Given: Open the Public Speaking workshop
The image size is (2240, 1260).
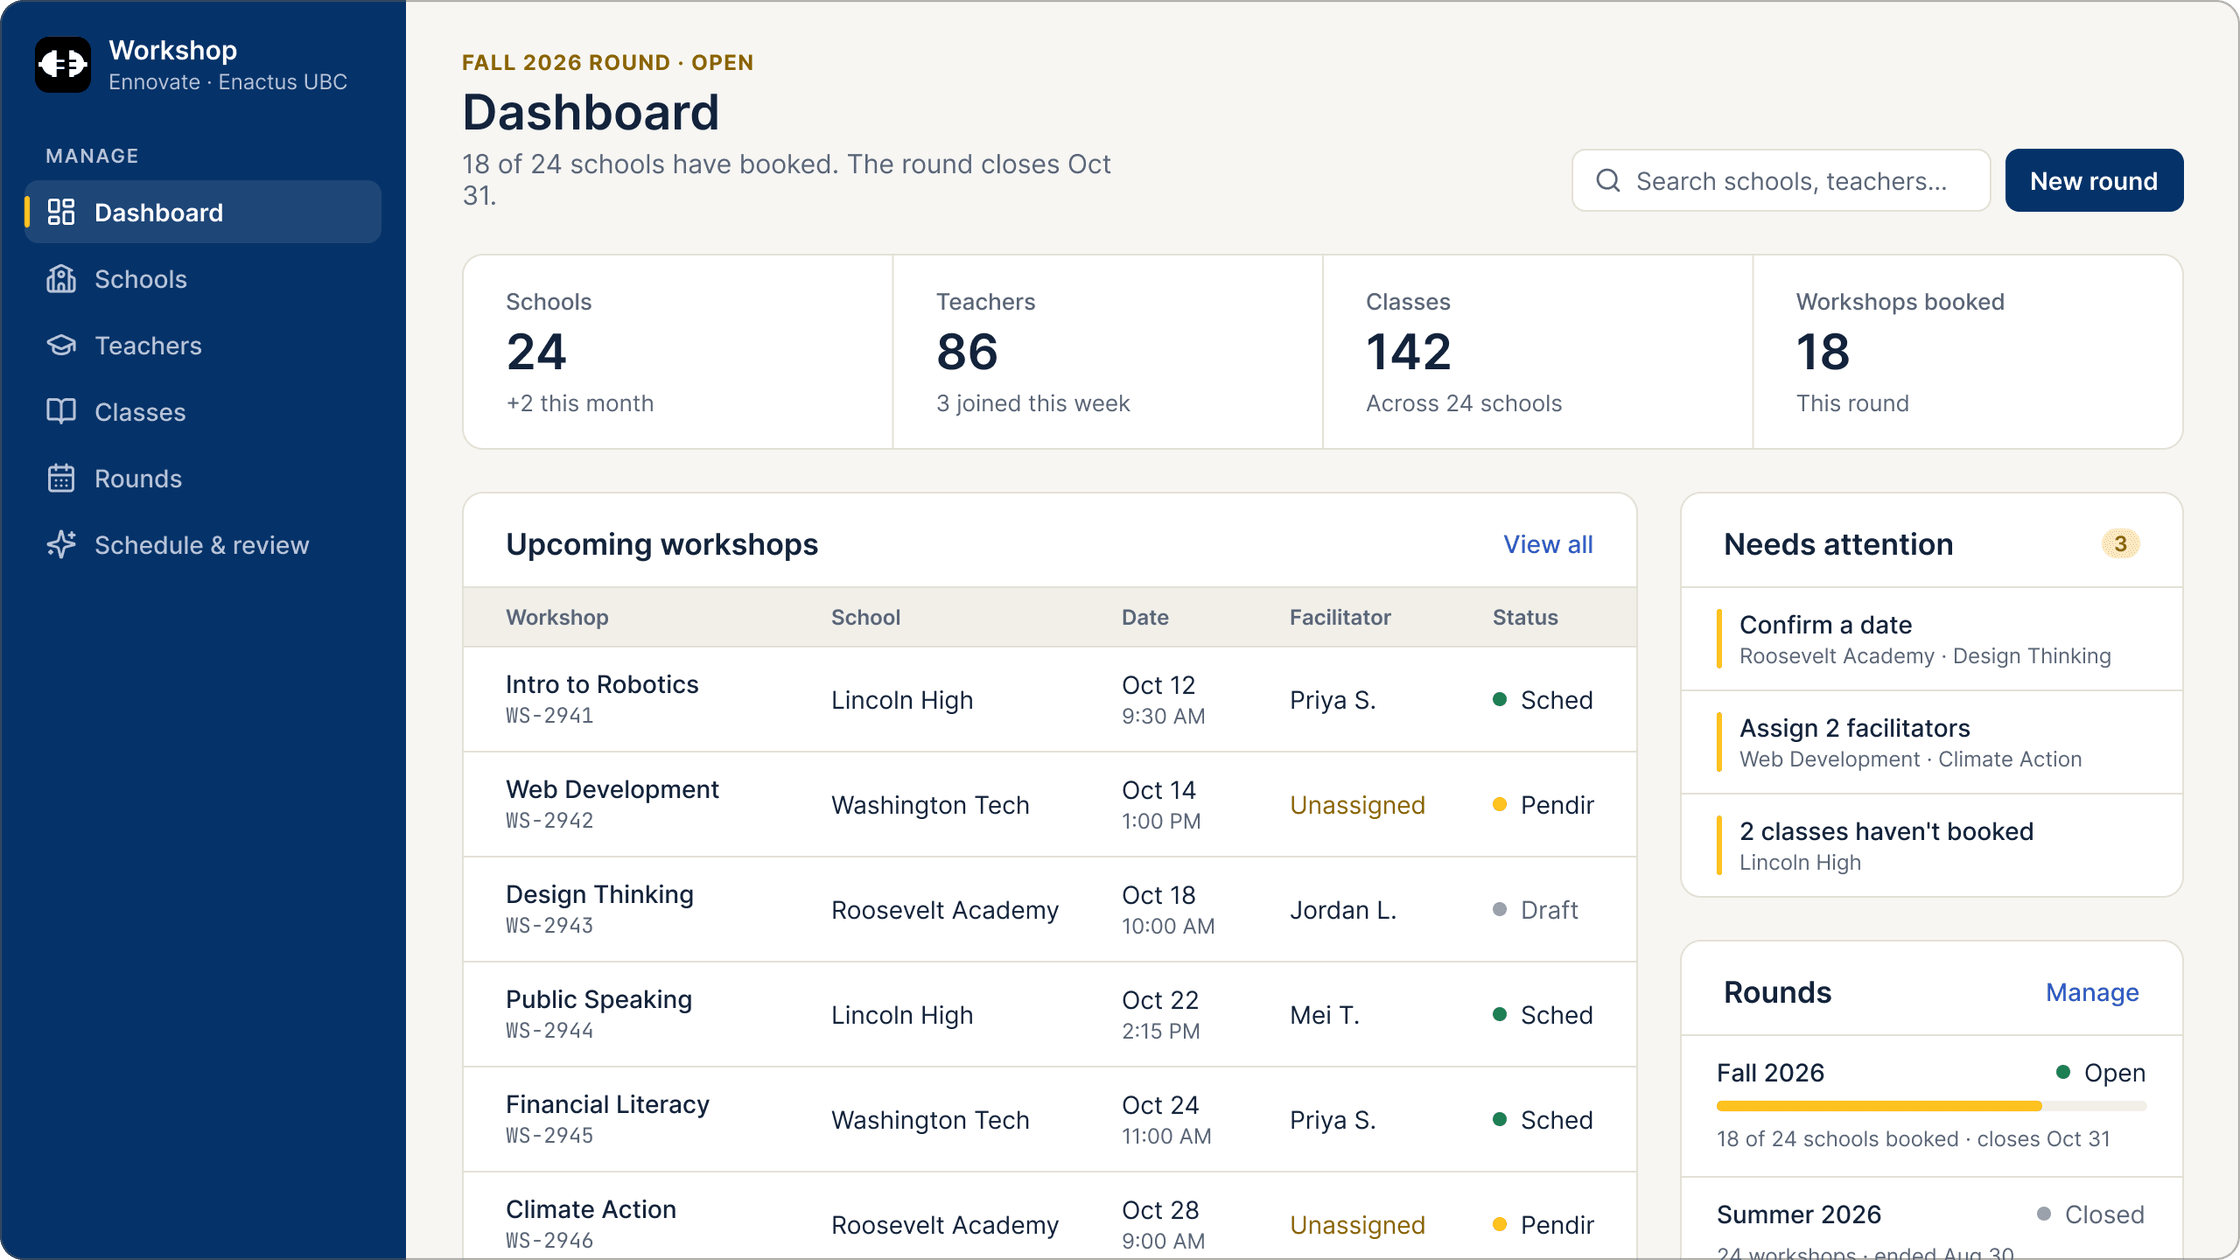Looking at the screenshot, I should tap(1050, 1015).
